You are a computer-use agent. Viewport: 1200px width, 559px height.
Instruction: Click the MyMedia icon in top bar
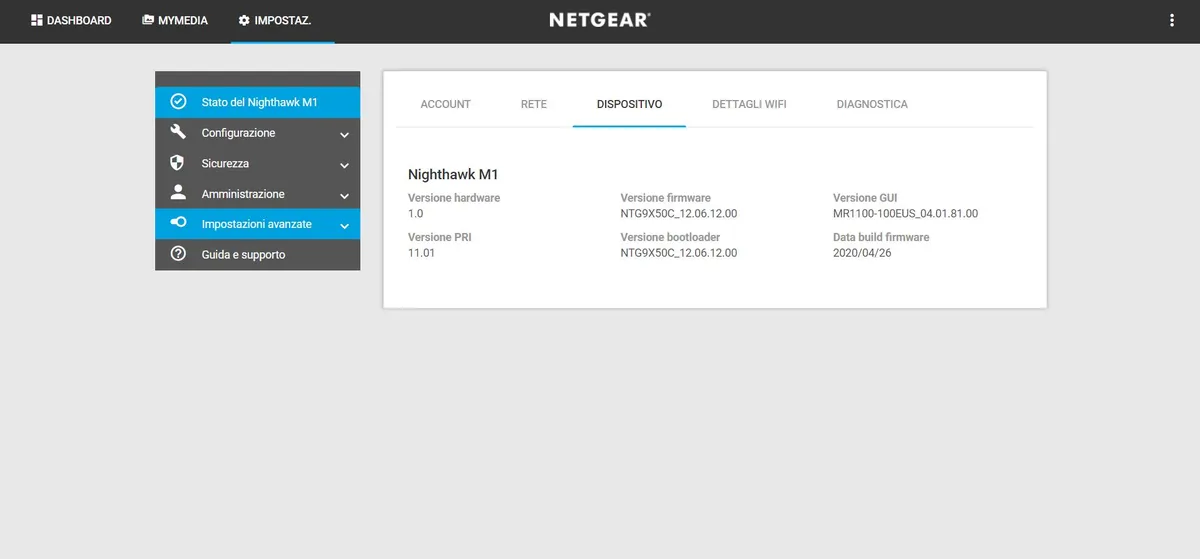(x=148, y=20)
